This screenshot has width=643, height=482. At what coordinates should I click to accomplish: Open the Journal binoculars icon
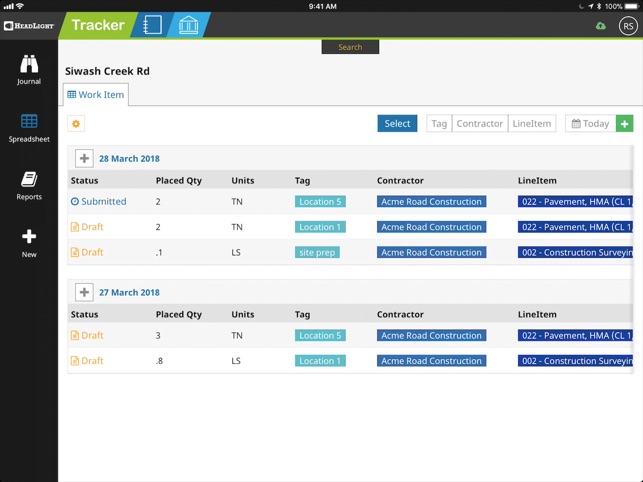click(29, 64)
